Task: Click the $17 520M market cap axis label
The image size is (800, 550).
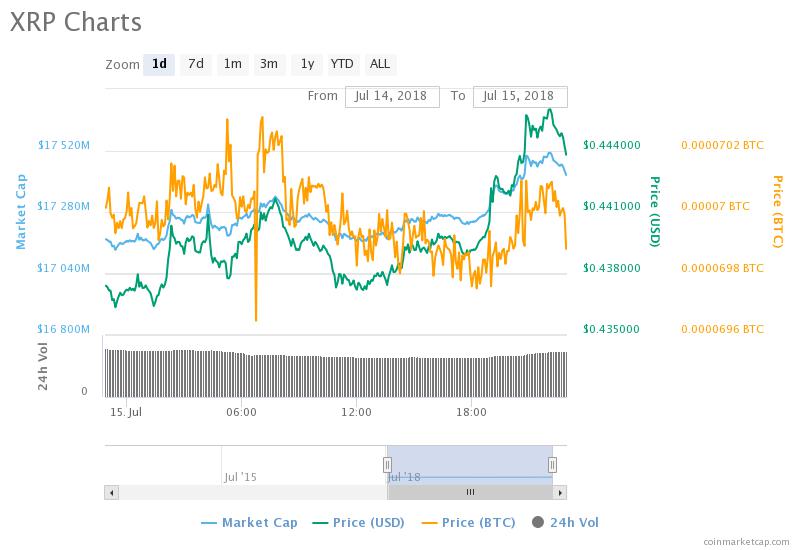Action: (64, 145)
